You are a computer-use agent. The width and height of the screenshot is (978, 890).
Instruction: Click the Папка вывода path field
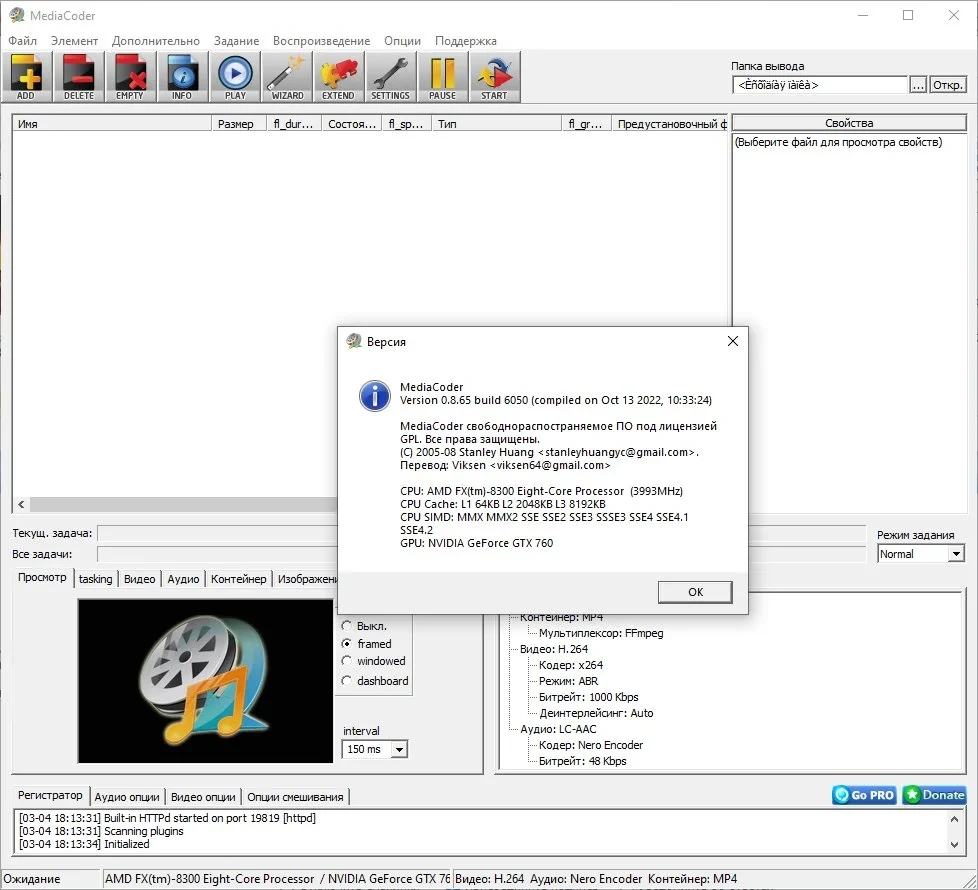click(x=820, y=85)
